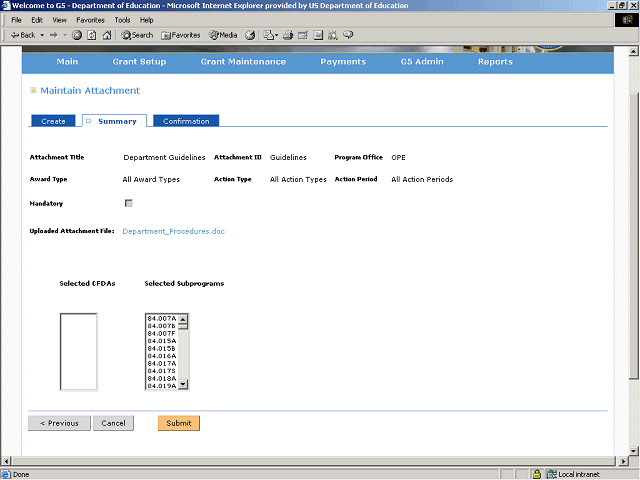This screenshot has width=640, height=480.
Task: Switch to the Create tab
Action: coord(53,121)
